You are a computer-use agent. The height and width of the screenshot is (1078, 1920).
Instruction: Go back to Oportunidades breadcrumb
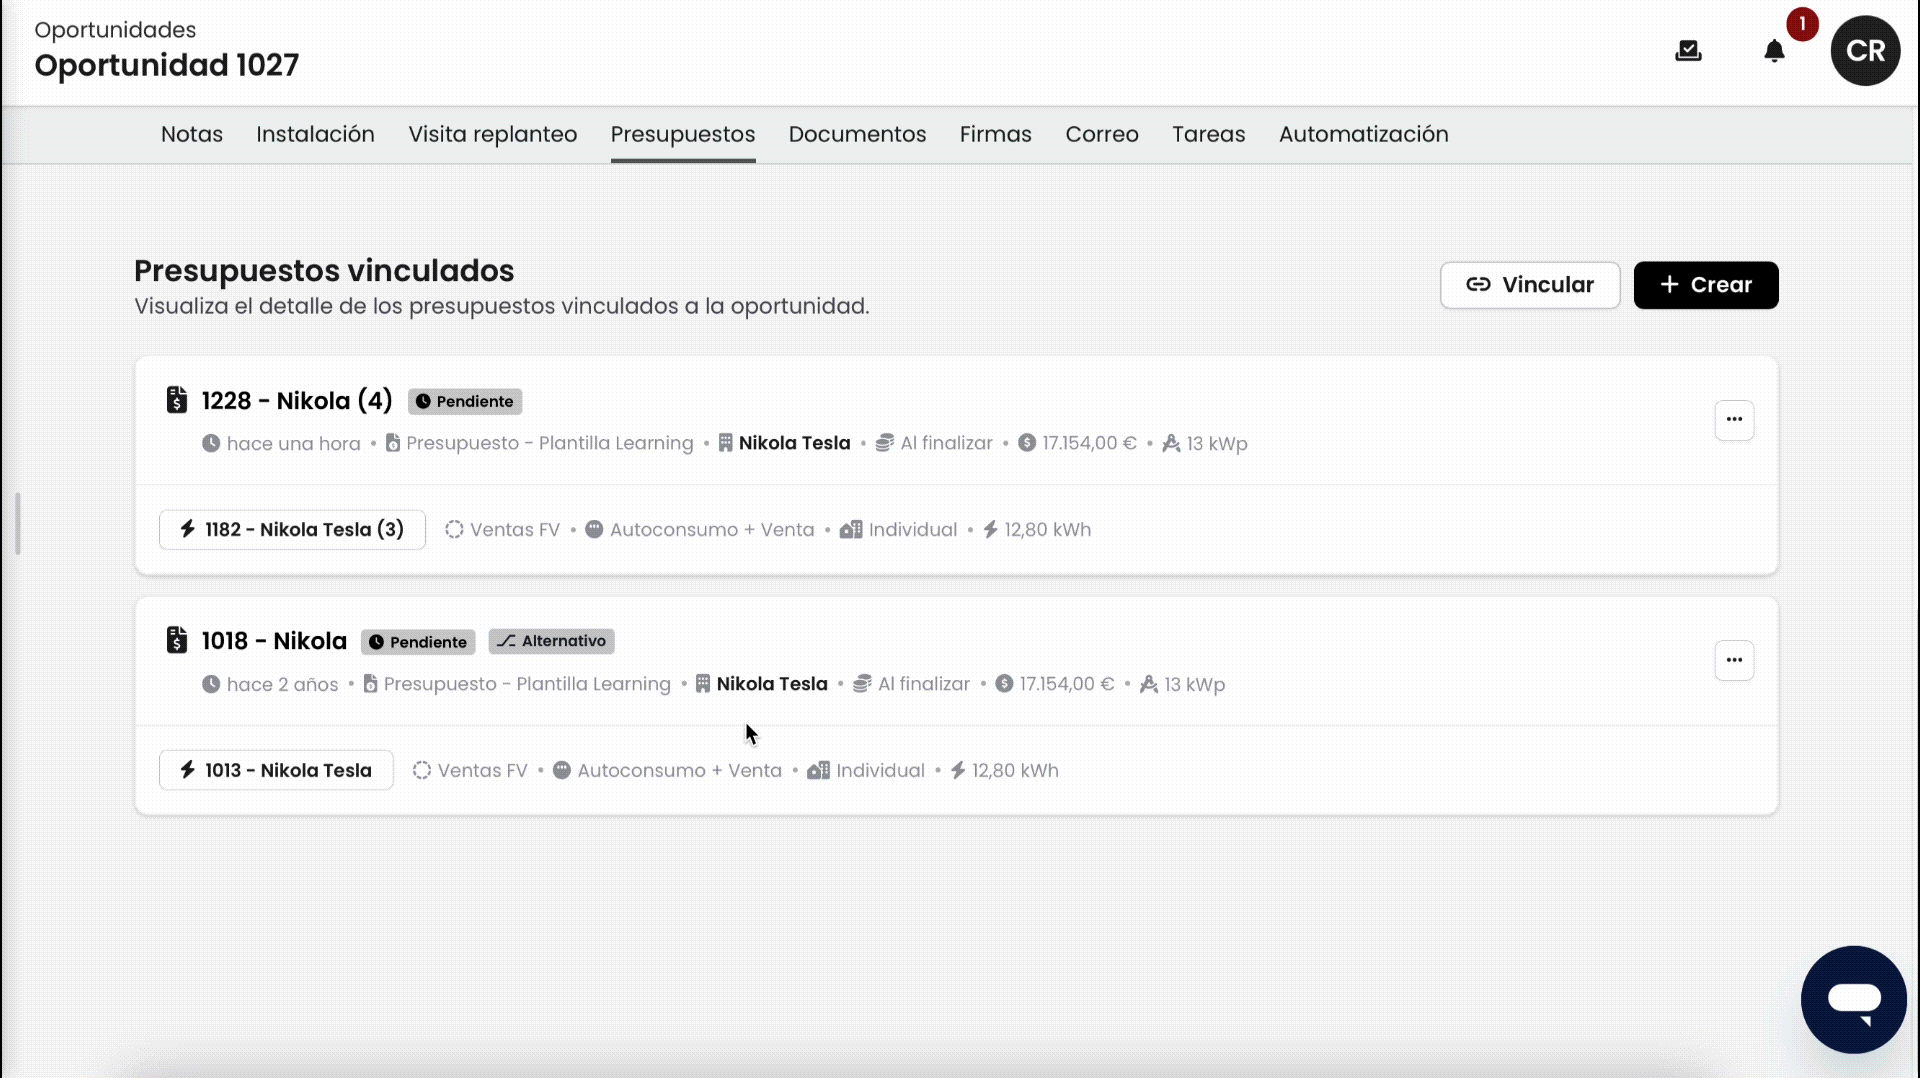point(115,30)
